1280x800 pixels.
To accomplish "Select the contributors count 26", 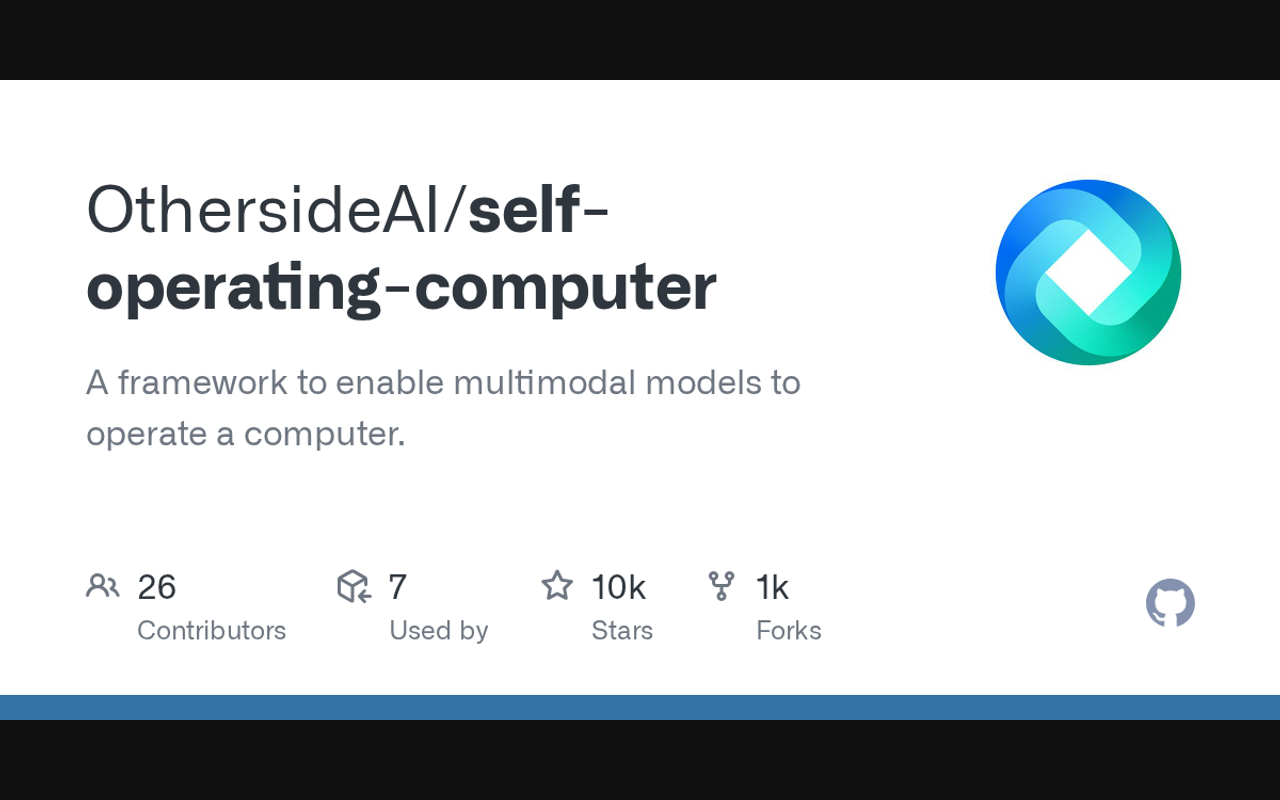I will point(157,587).
